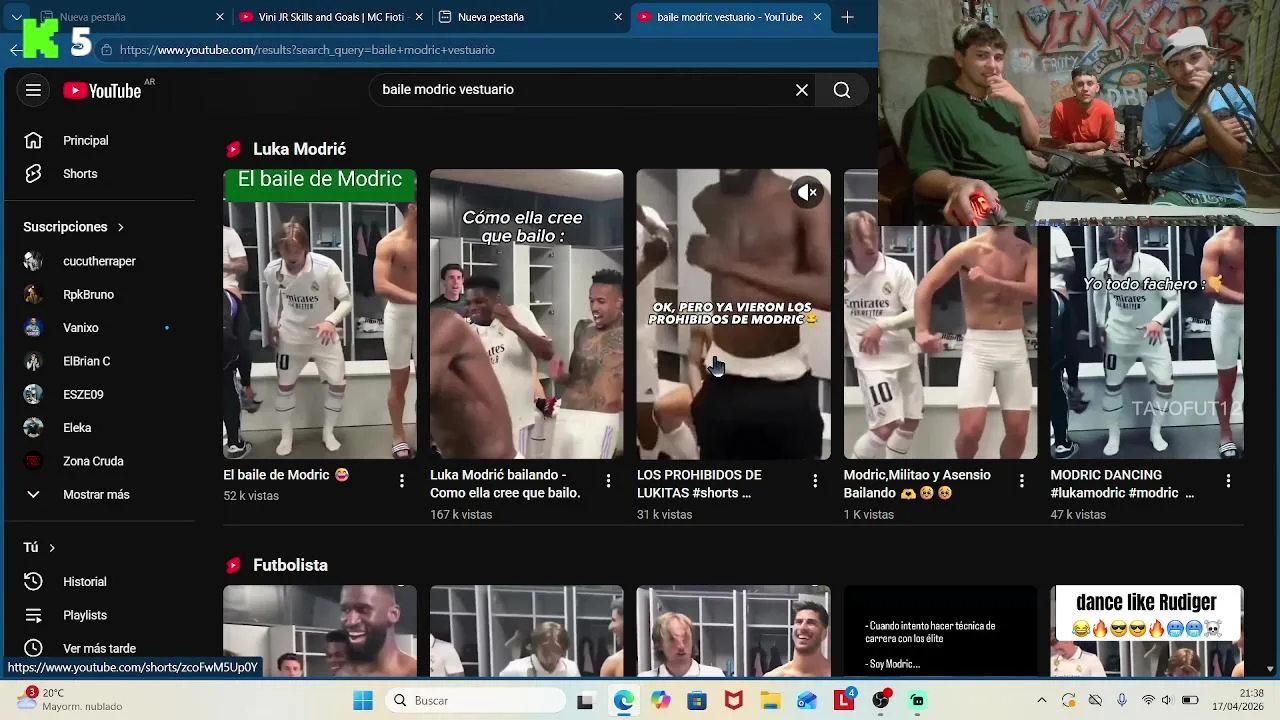Open cucutherraper channel subscription

(x=100, y=261)
